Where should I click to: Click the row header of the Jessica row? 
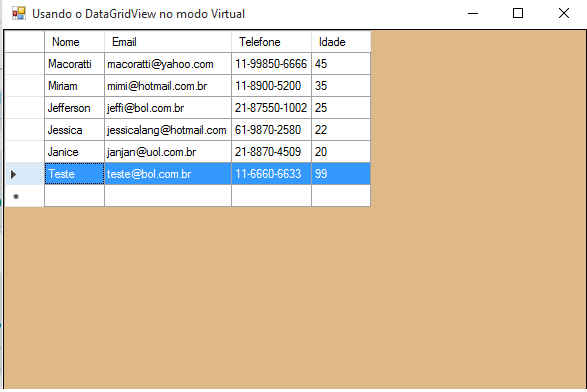click(25, 130)
